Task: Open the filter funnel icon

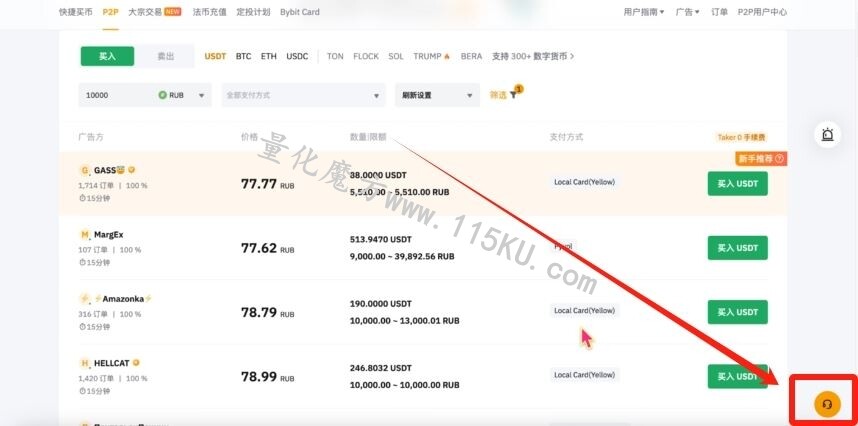Action: click(513, 95)
